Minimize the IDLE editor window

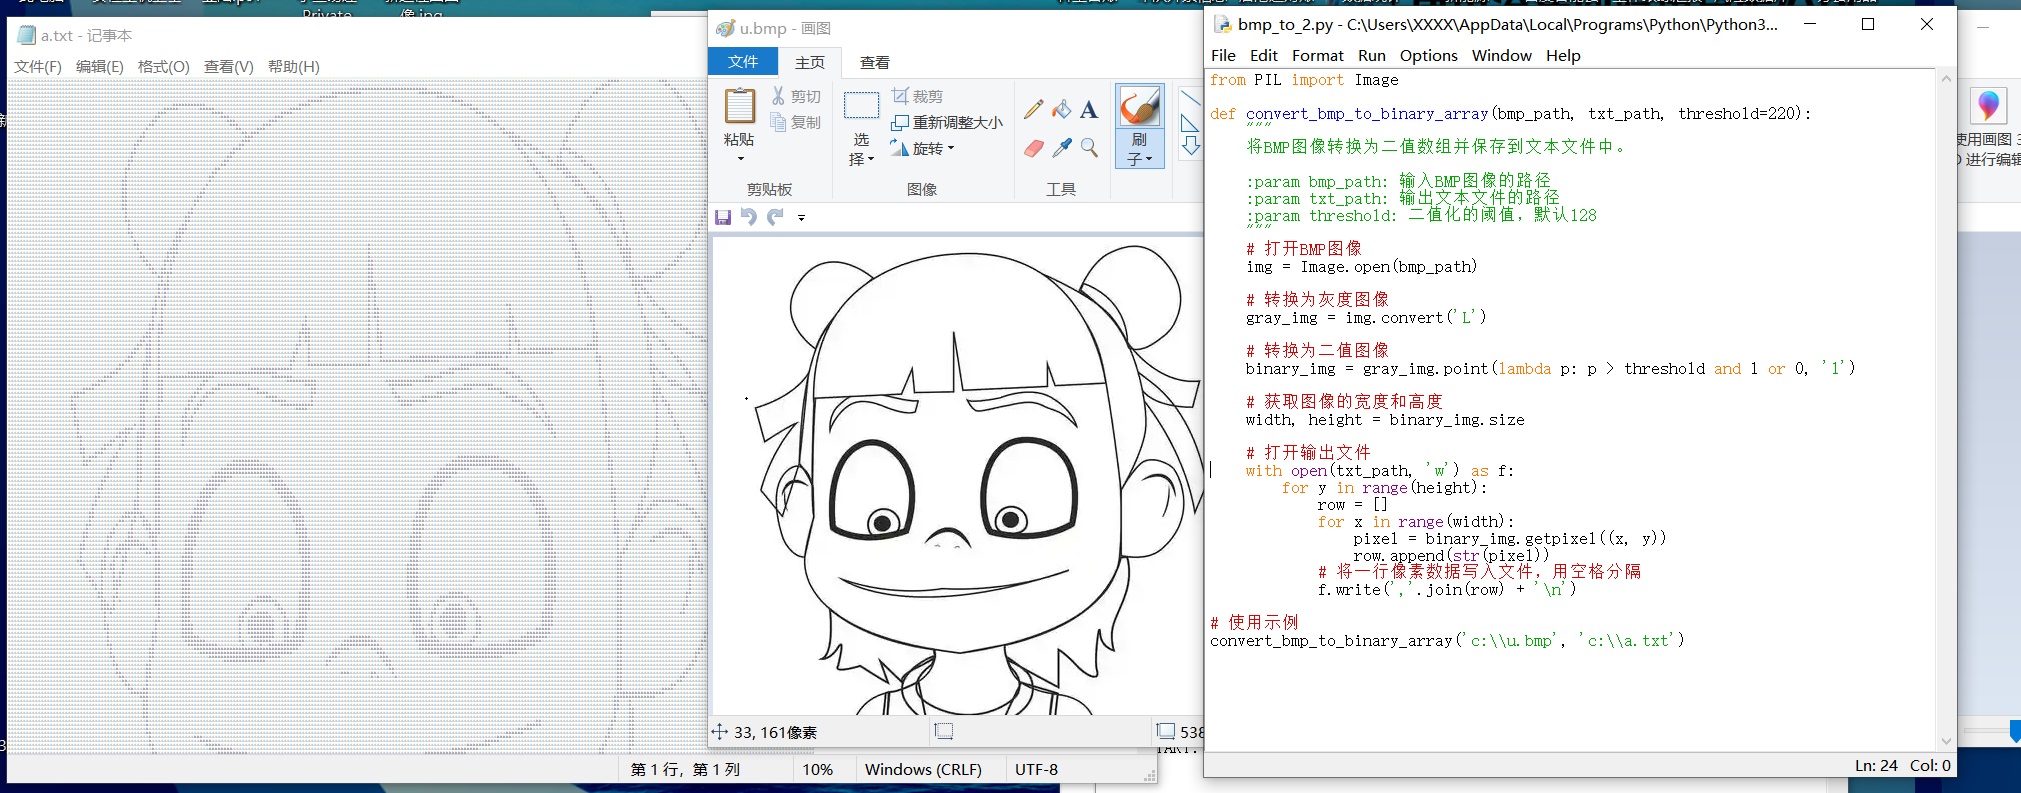coord(1810,24)
